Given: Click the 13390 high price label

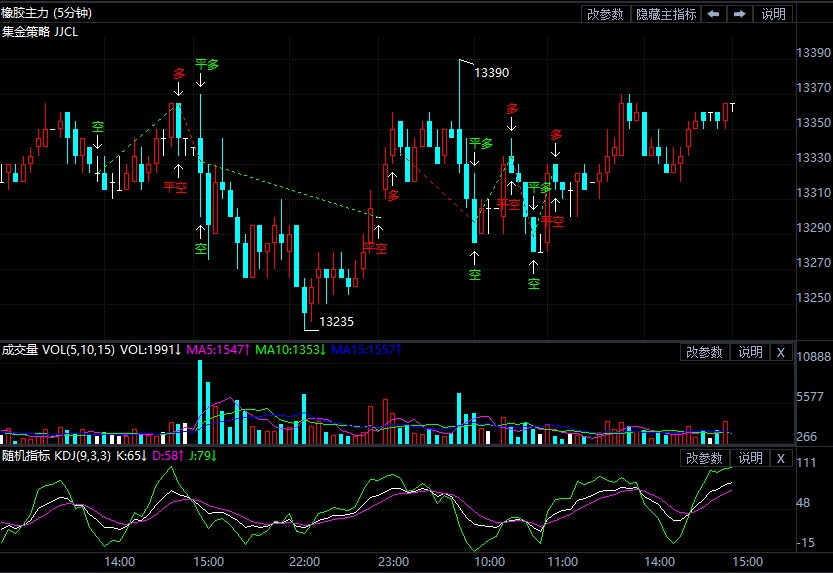Looking at the screenshot, I should [491, 73].
